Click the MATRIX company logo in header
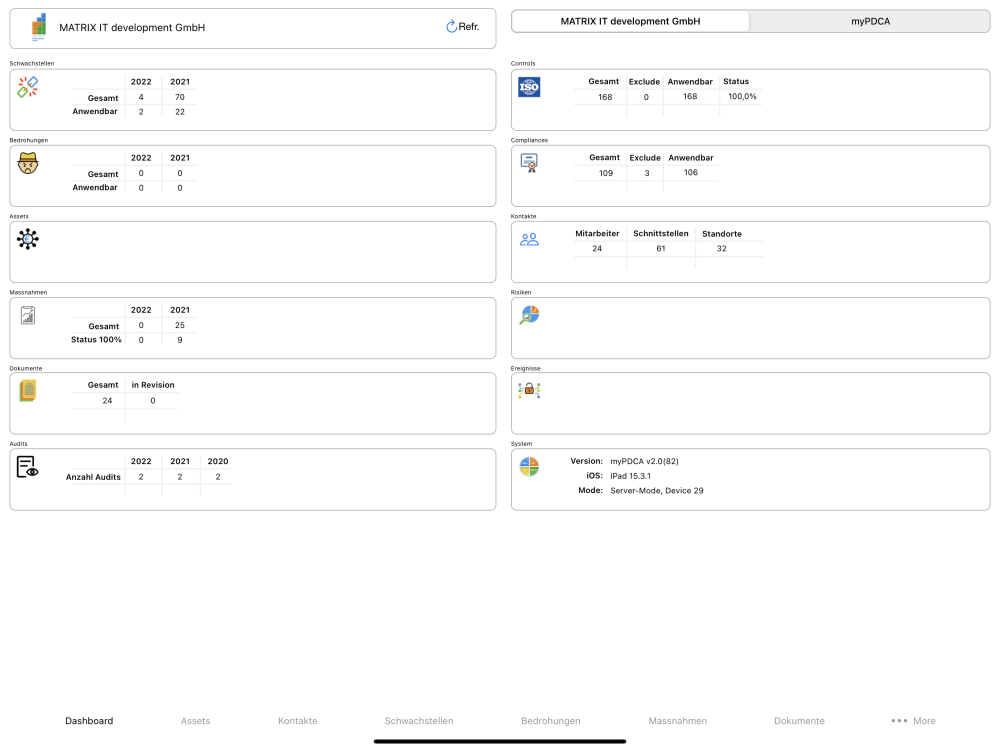1000x749 pixels. [x=39, y=27]
